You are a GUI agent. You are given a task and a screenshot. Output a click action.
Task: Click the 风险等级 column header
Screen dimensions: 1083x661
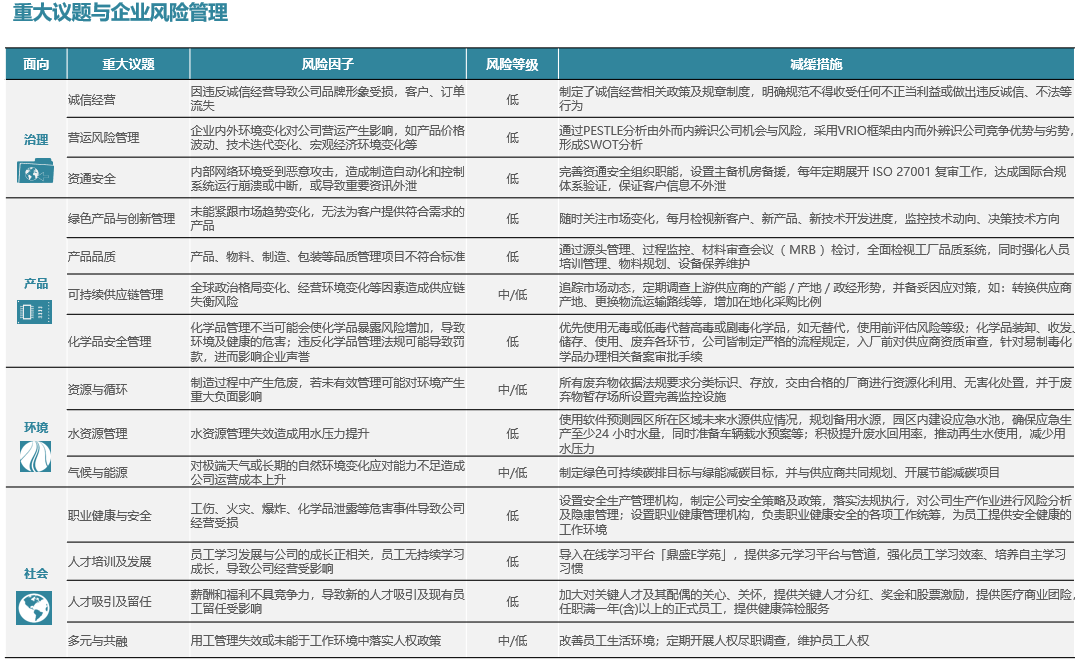tap(512, 64)
